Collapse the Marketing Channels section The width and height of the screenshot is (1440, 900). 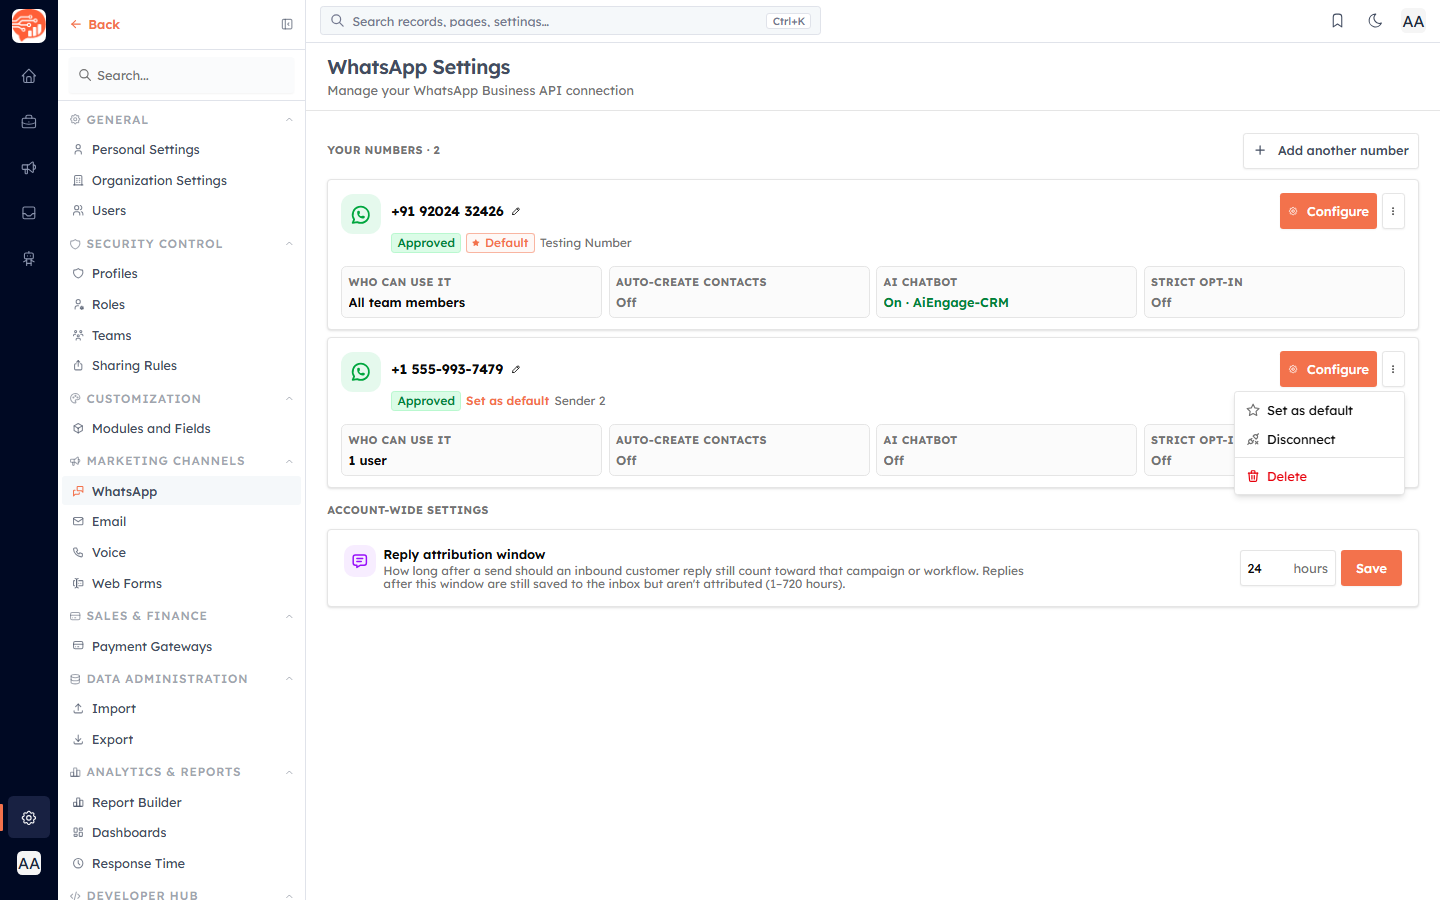(x=289, y=461)
